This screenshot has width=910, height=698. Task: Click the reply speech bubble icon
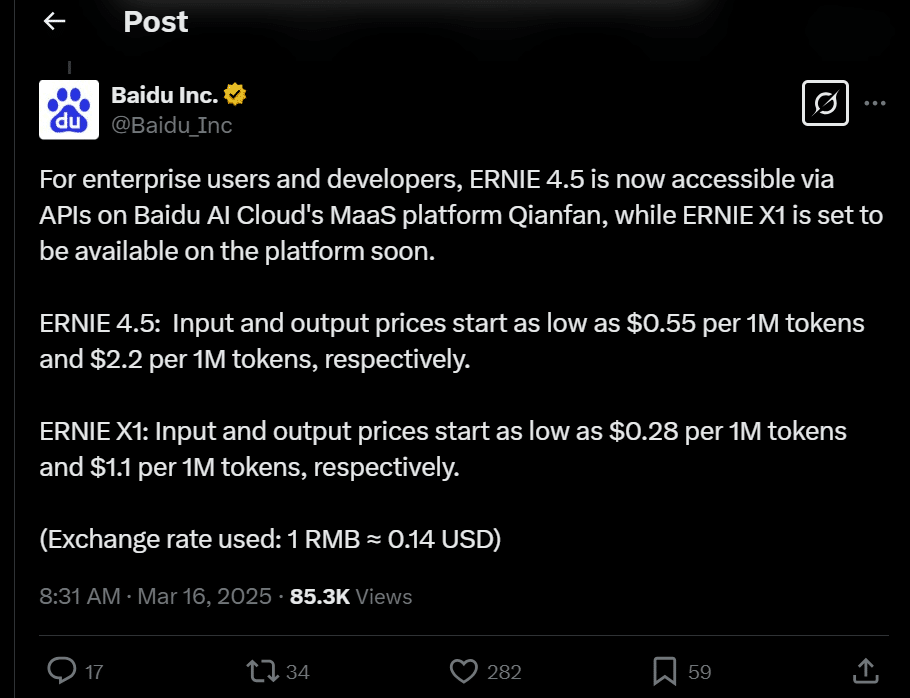pos(62,671)
